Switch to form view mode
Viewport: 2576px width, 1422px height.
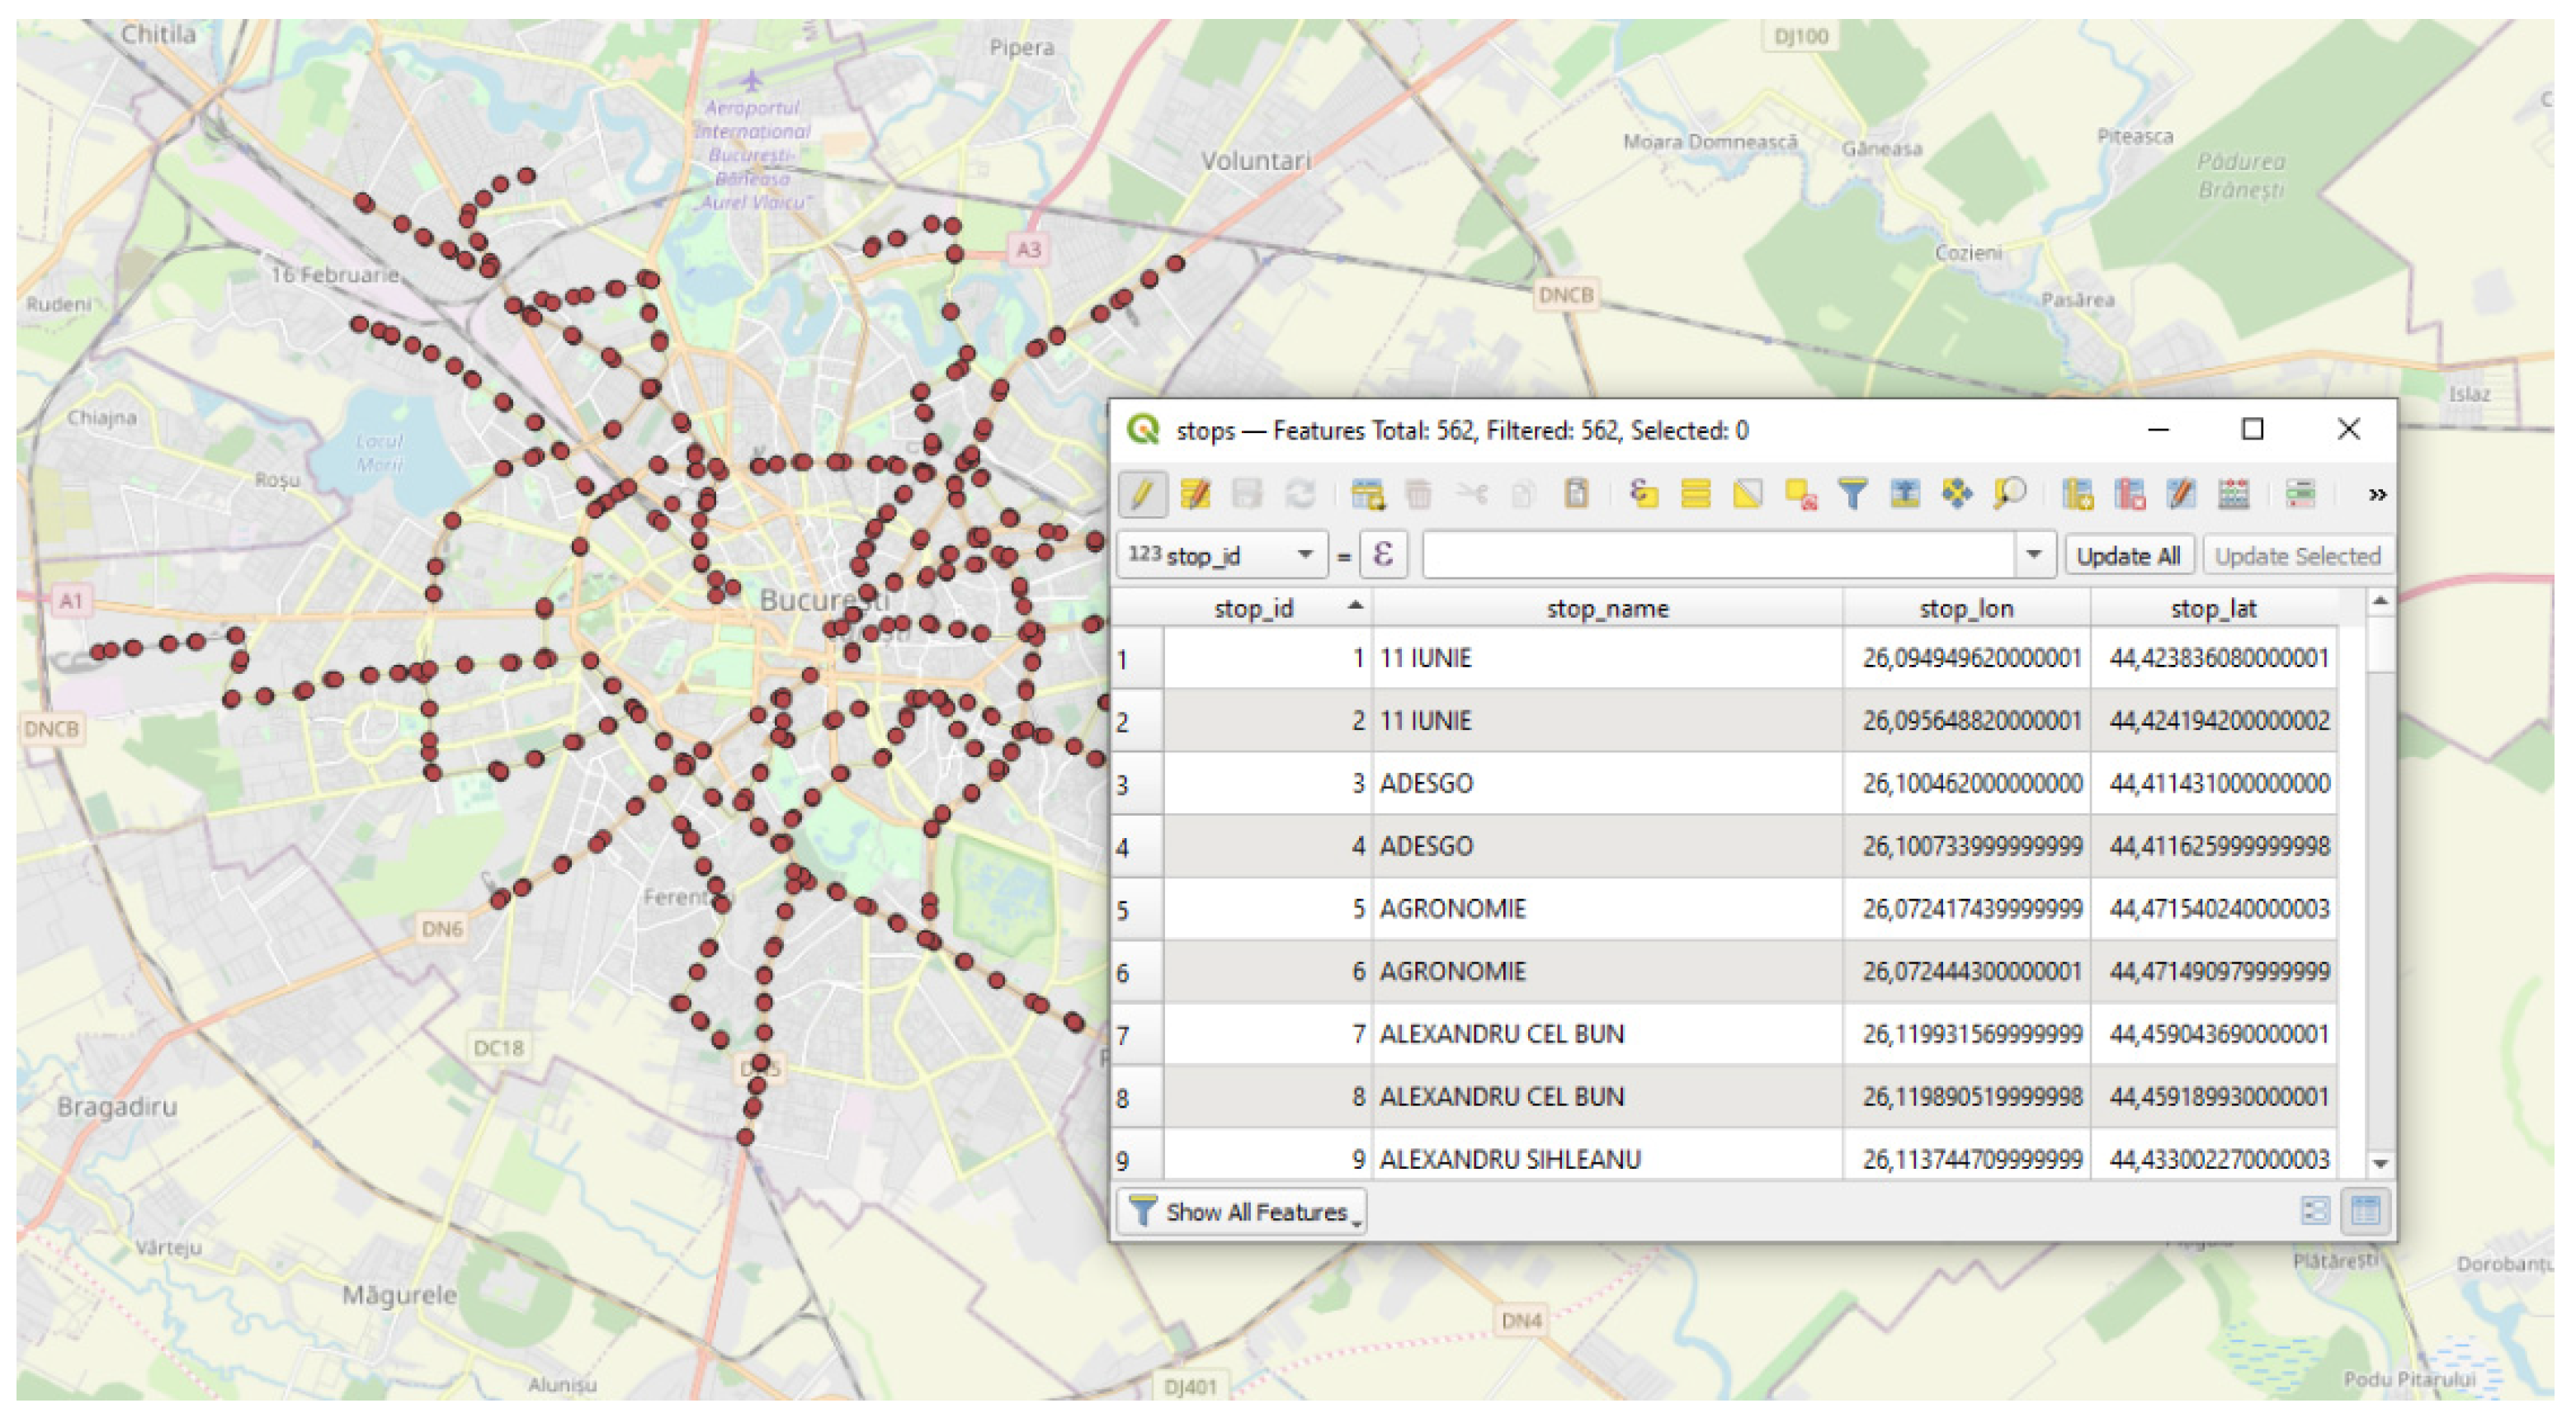pyautogui.click(x=2315, y=1212)
